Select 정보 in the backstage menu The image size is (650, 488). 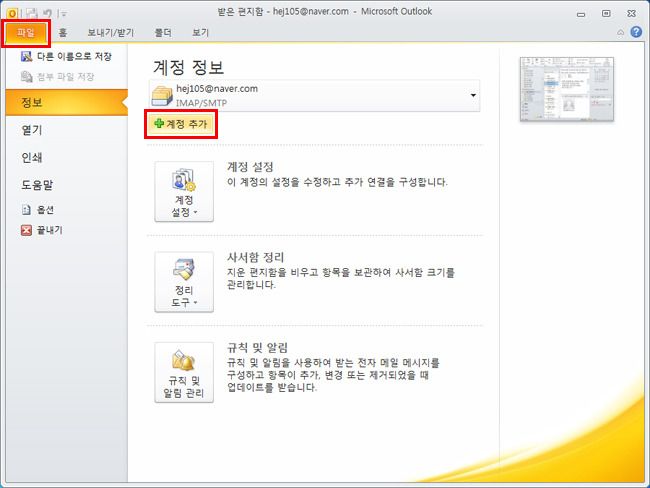pos(66,102)
